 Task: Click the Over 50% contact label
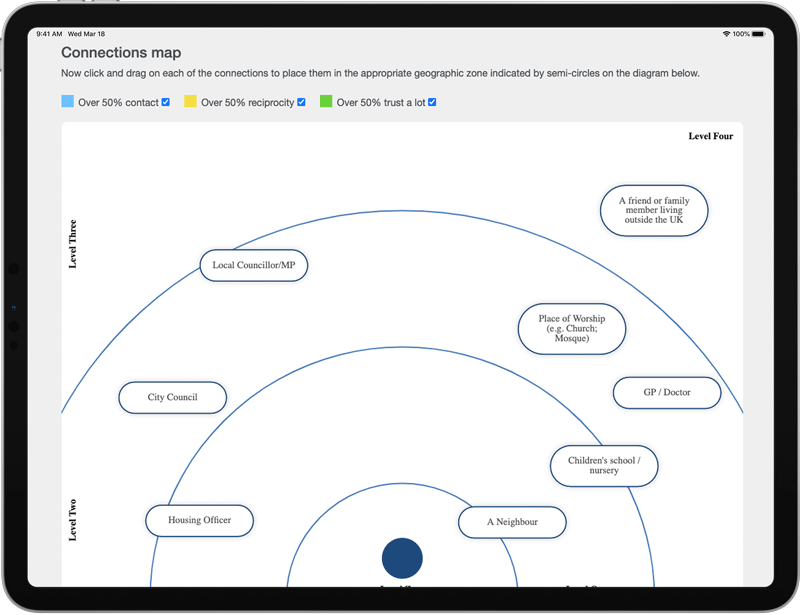coord(118,103)
